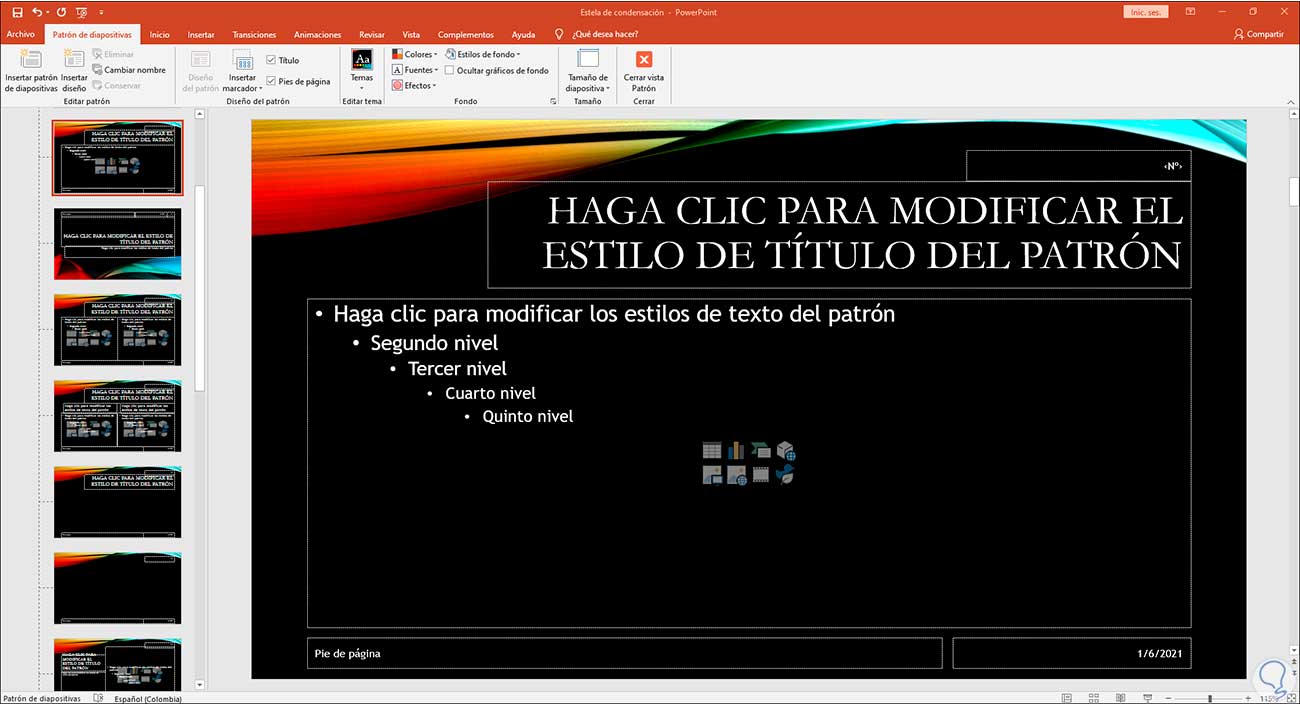Screen dimensions: 1300x705
Task: Click the Pie de página footer placeholder
Action: pyautogui.click(x=625, y=653)
